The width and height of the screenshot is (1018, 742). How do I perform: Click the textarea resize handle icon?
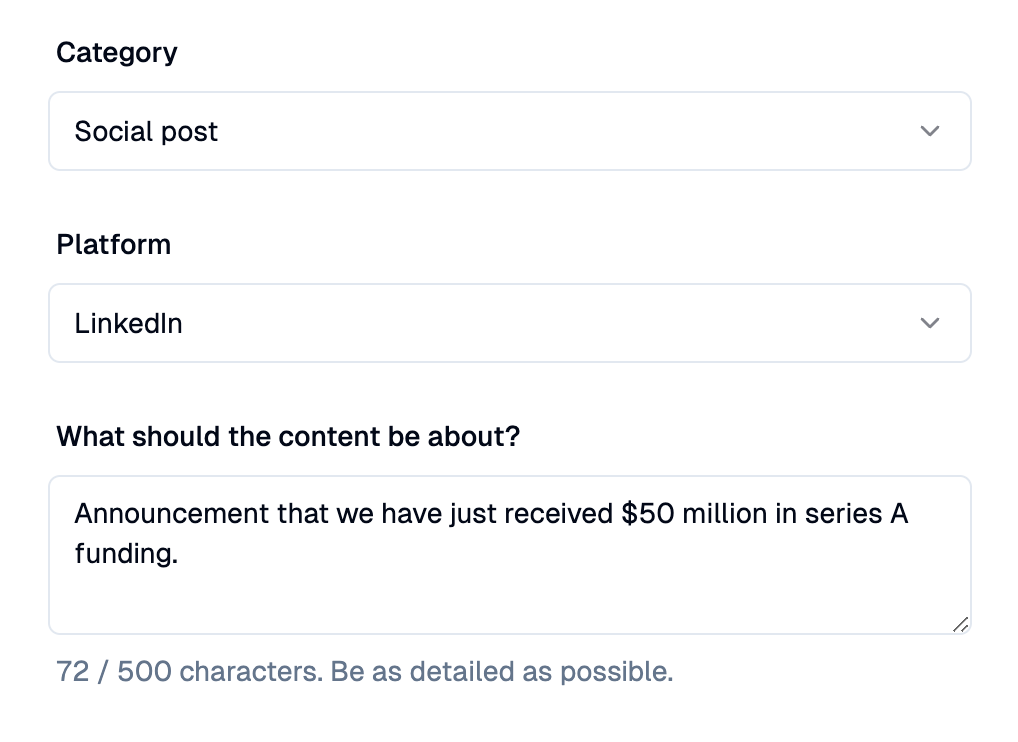coord(960,624)
